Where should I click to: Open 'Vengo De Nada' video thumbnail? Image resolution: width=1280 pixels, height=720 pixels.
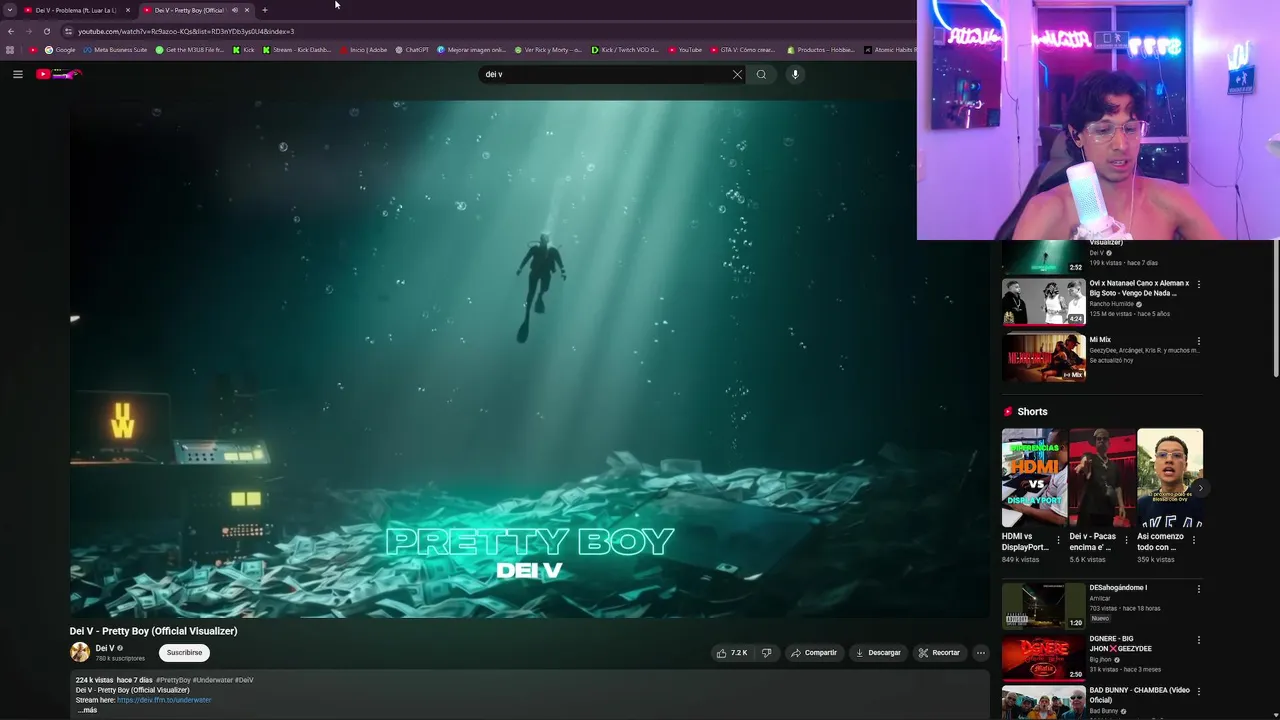(x=1044, y=302)
